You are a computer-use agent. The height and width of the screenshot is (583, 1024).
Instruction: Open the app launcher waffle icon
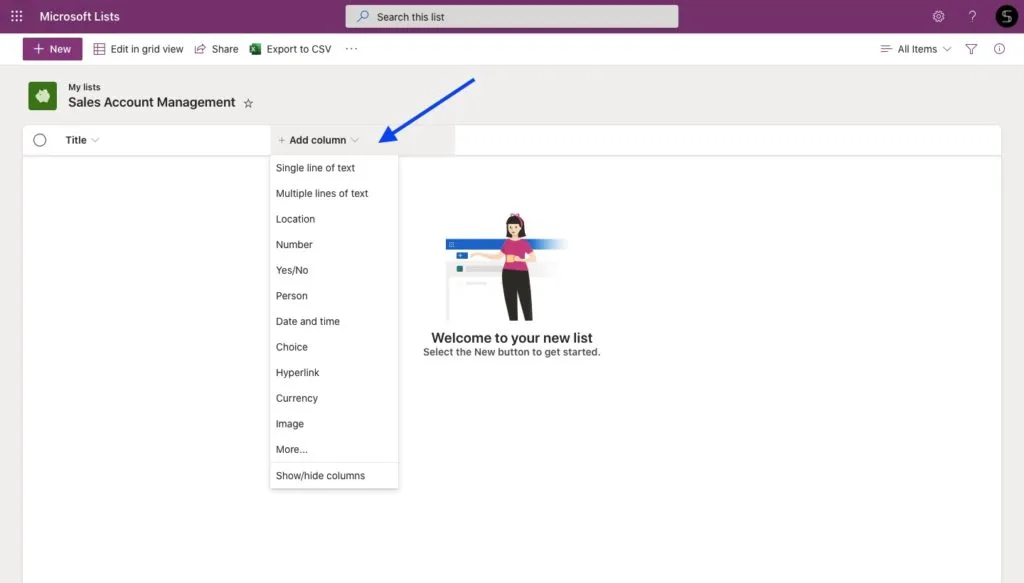tap(16, 16)
